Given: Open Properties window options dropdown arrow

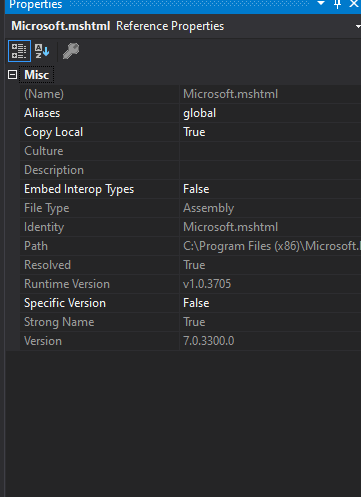Looking at the screenshot, I should 321,4.
